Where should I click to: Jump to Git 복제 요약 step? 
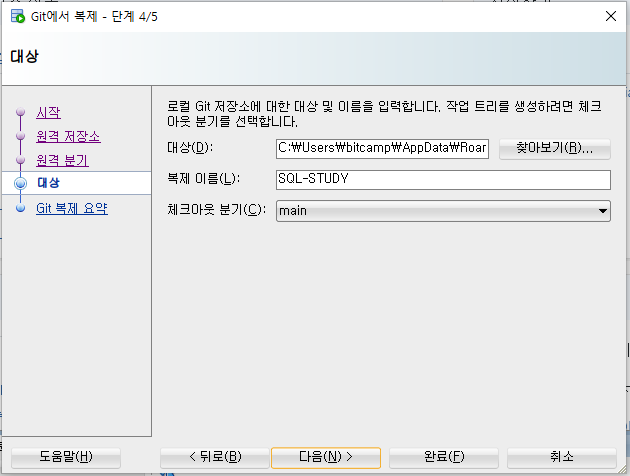[72, 208]
